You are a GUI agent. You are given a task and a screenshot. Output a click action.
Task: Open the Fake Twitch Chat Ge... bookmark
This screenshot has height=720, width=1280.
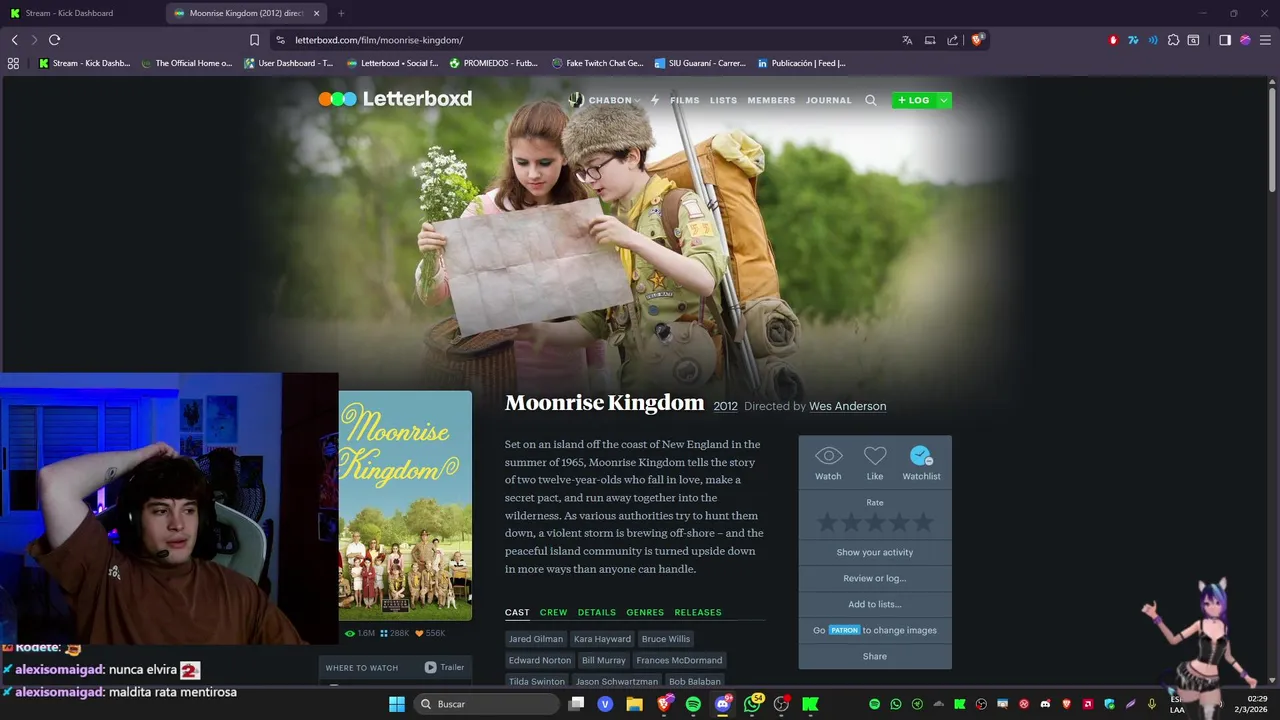pos(598,63)
